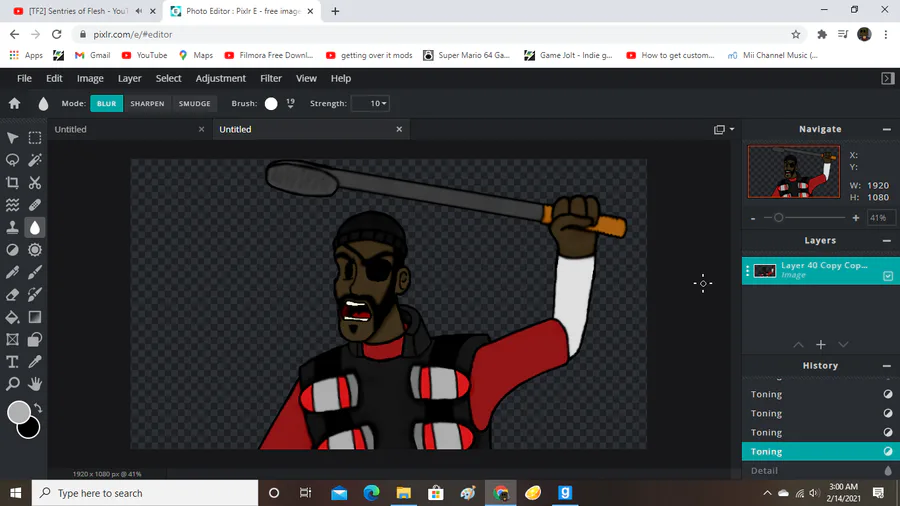The height and width of the screenshot is (506, 900).
Task: Move layer down with arrow
Action: click(843, 344)
